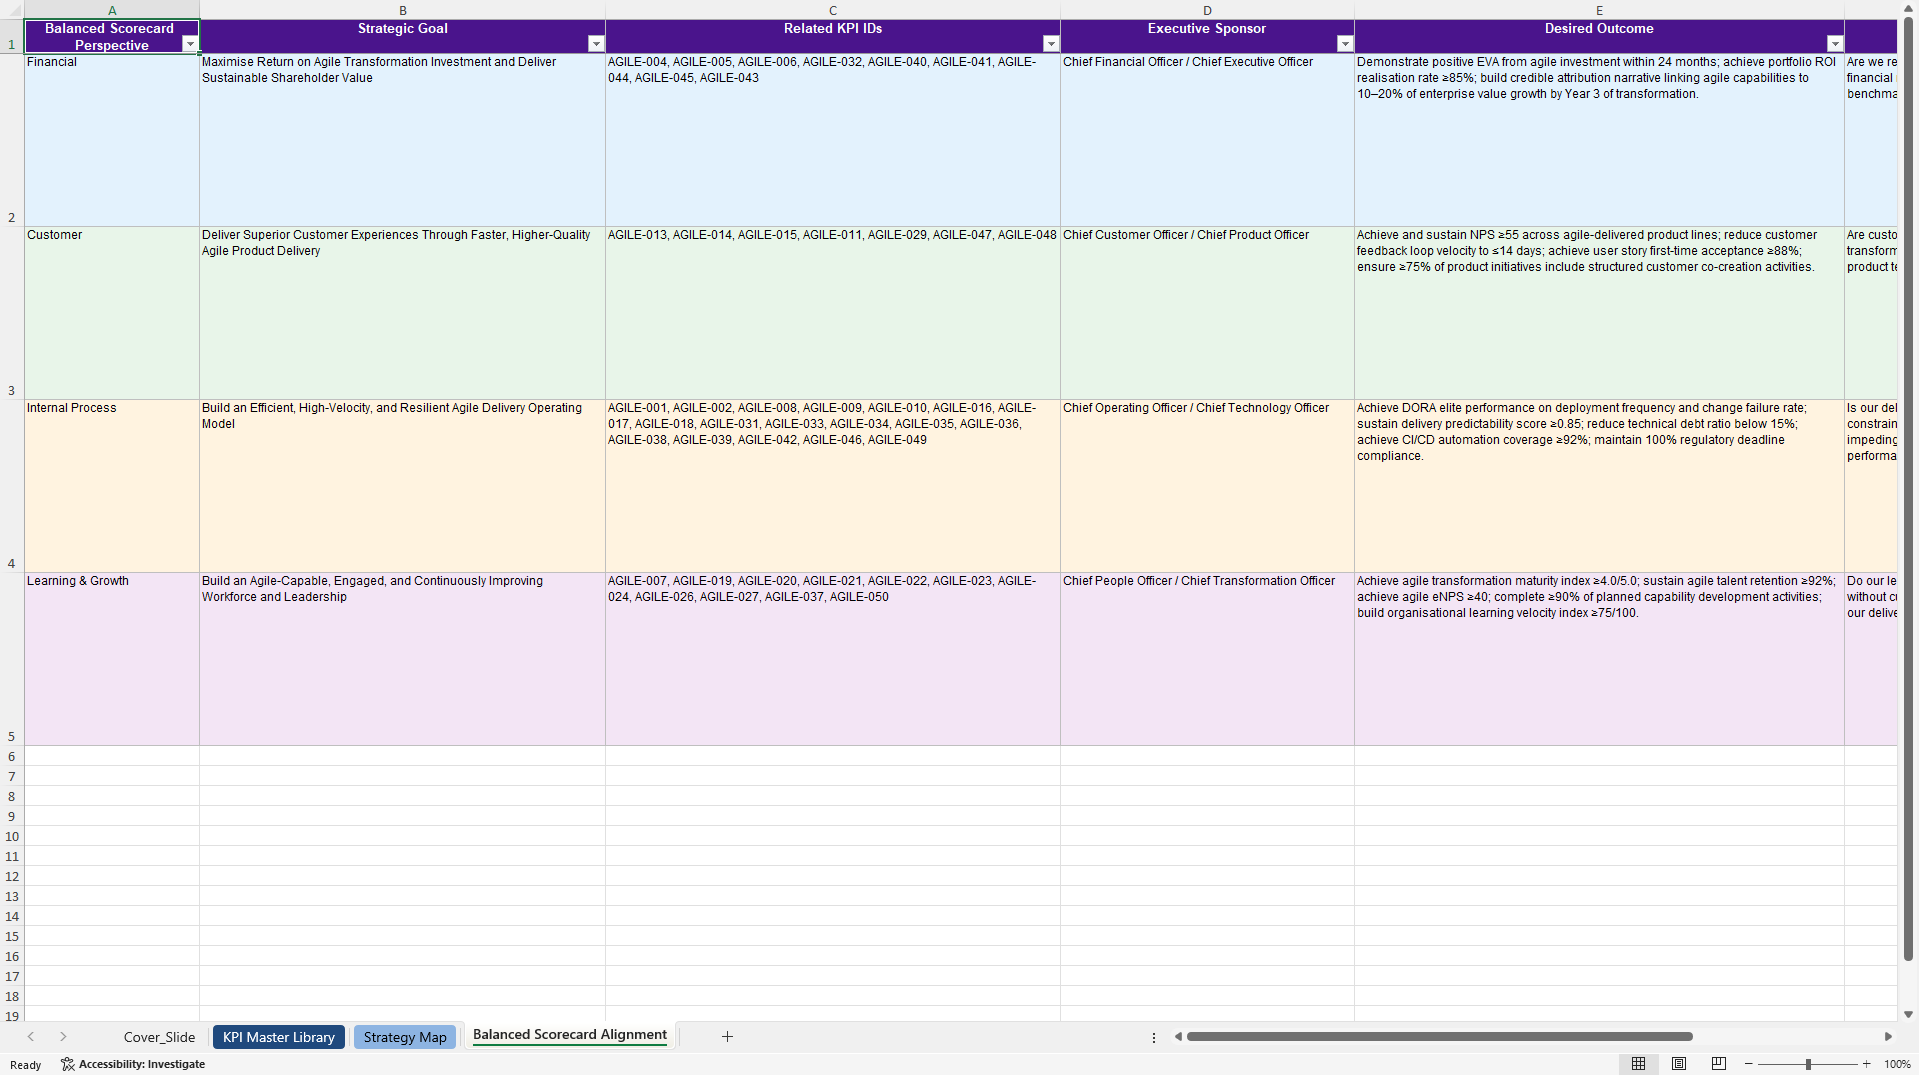The width and height of the screenshot is (1919, 1075).
Task: Select all cells via corner button
Action: [x=12, y=10]
